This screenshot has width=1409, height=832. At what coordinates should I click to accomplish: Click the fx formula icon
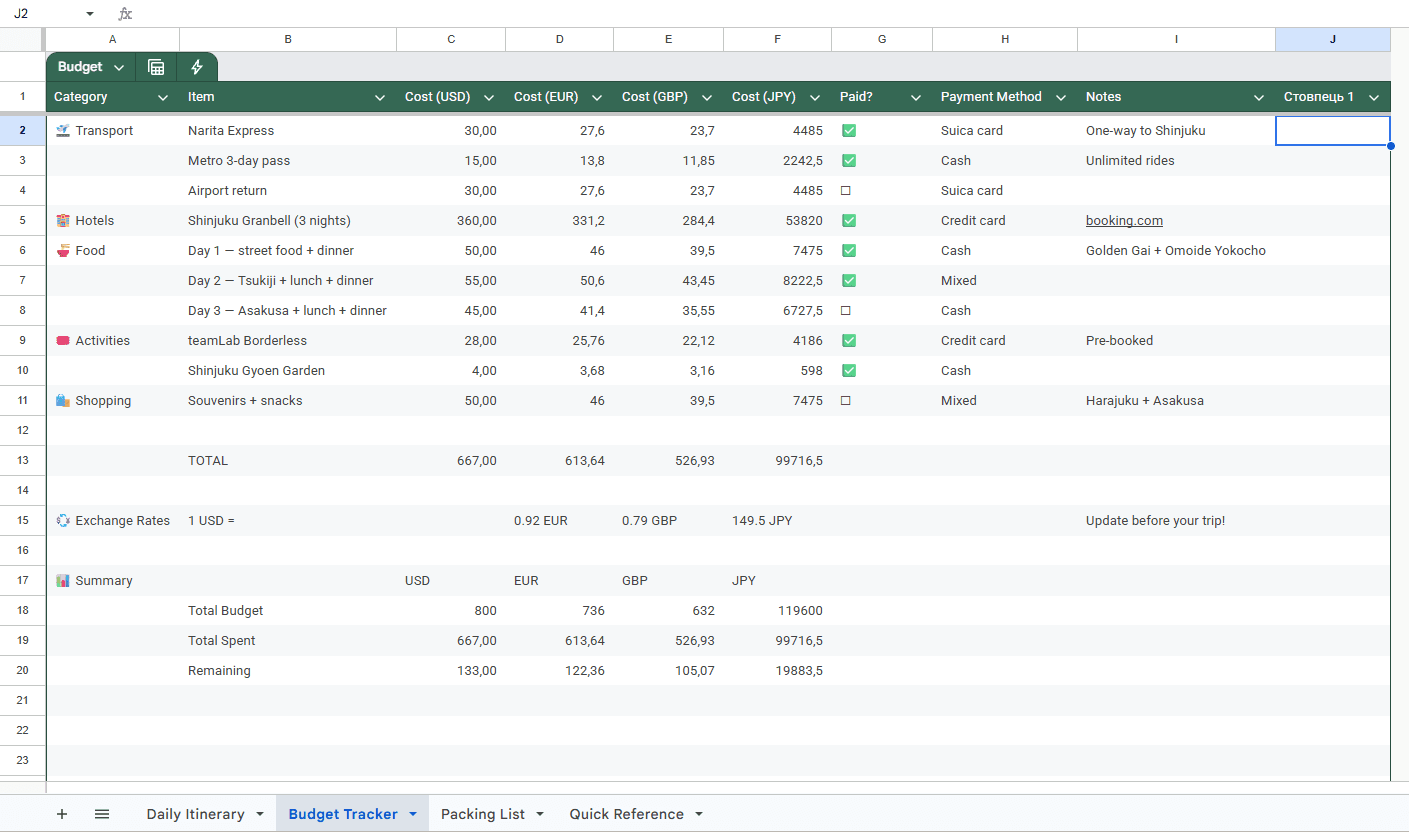[125, 14]
